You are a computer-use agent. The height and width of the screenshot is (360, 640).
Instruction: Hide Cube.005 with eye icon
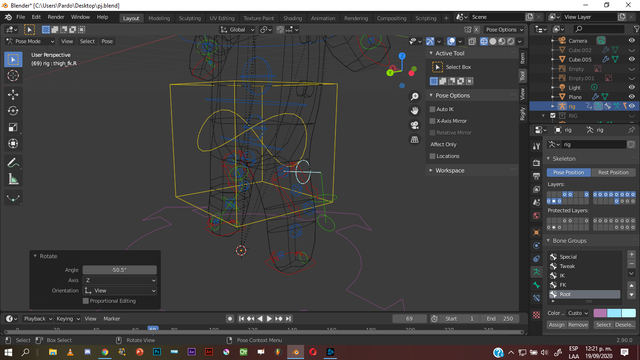tap(631, 59)
